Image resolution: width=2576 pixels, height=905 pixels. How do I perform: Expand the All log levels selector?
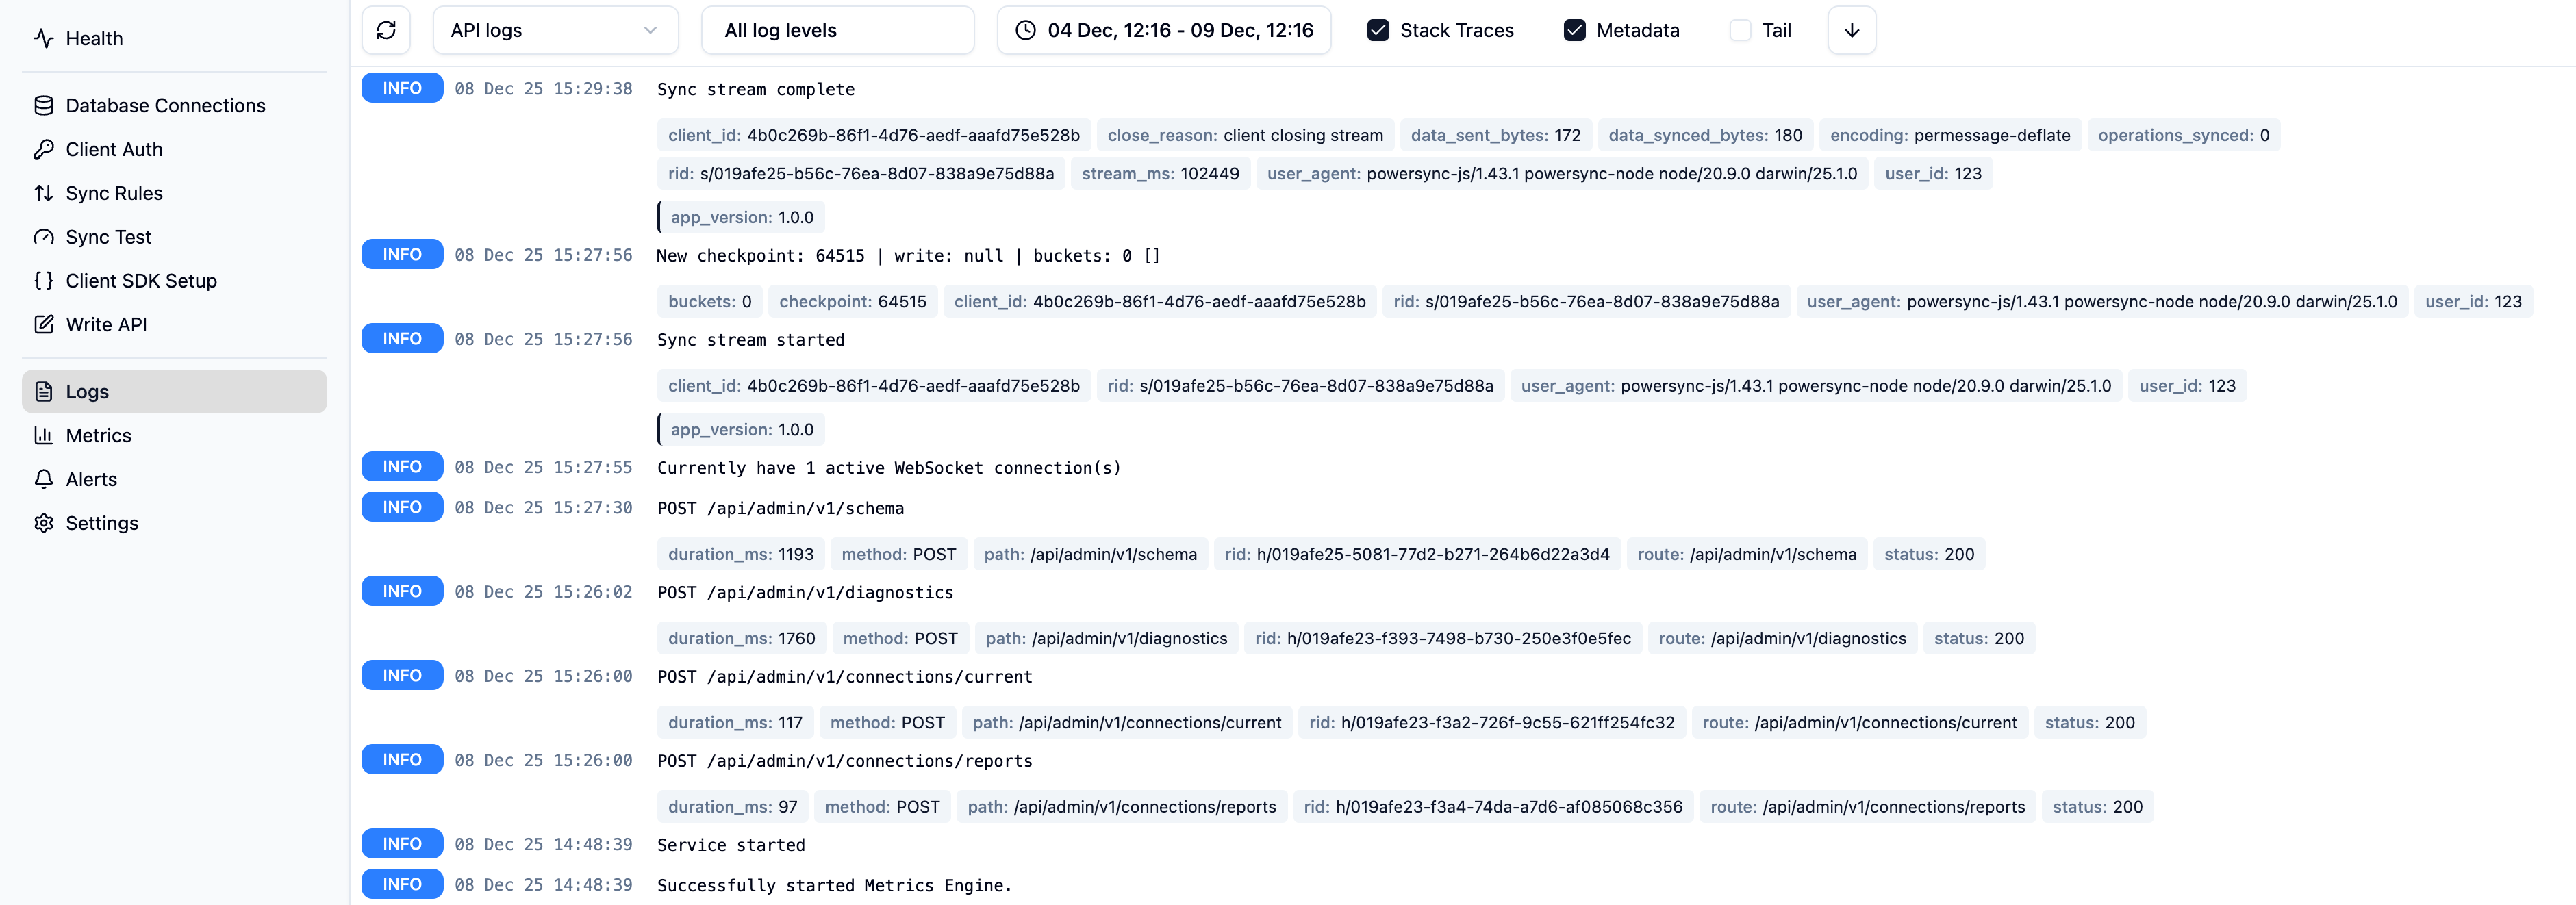pos(837,30)
